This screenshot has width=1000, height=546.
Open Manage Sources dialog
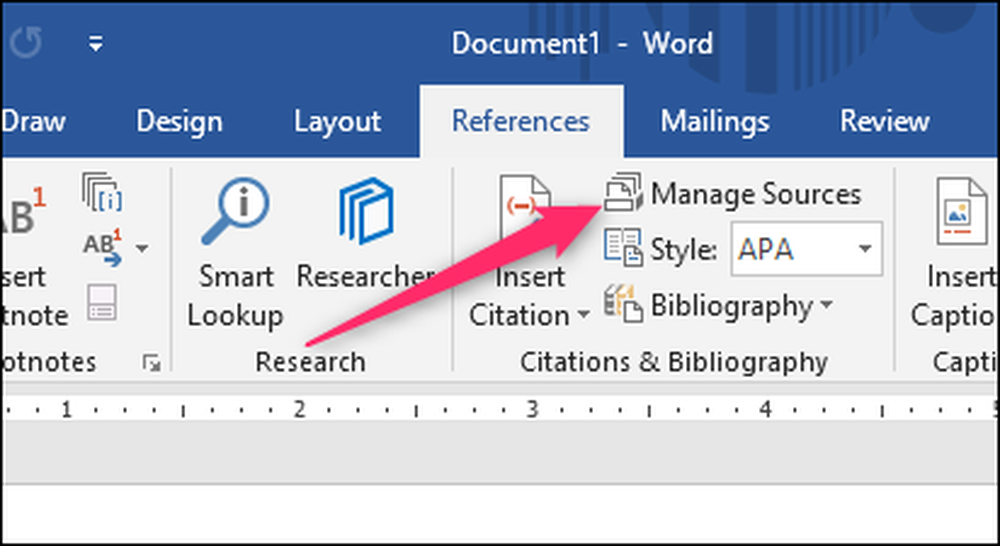[x=732, y=193]
